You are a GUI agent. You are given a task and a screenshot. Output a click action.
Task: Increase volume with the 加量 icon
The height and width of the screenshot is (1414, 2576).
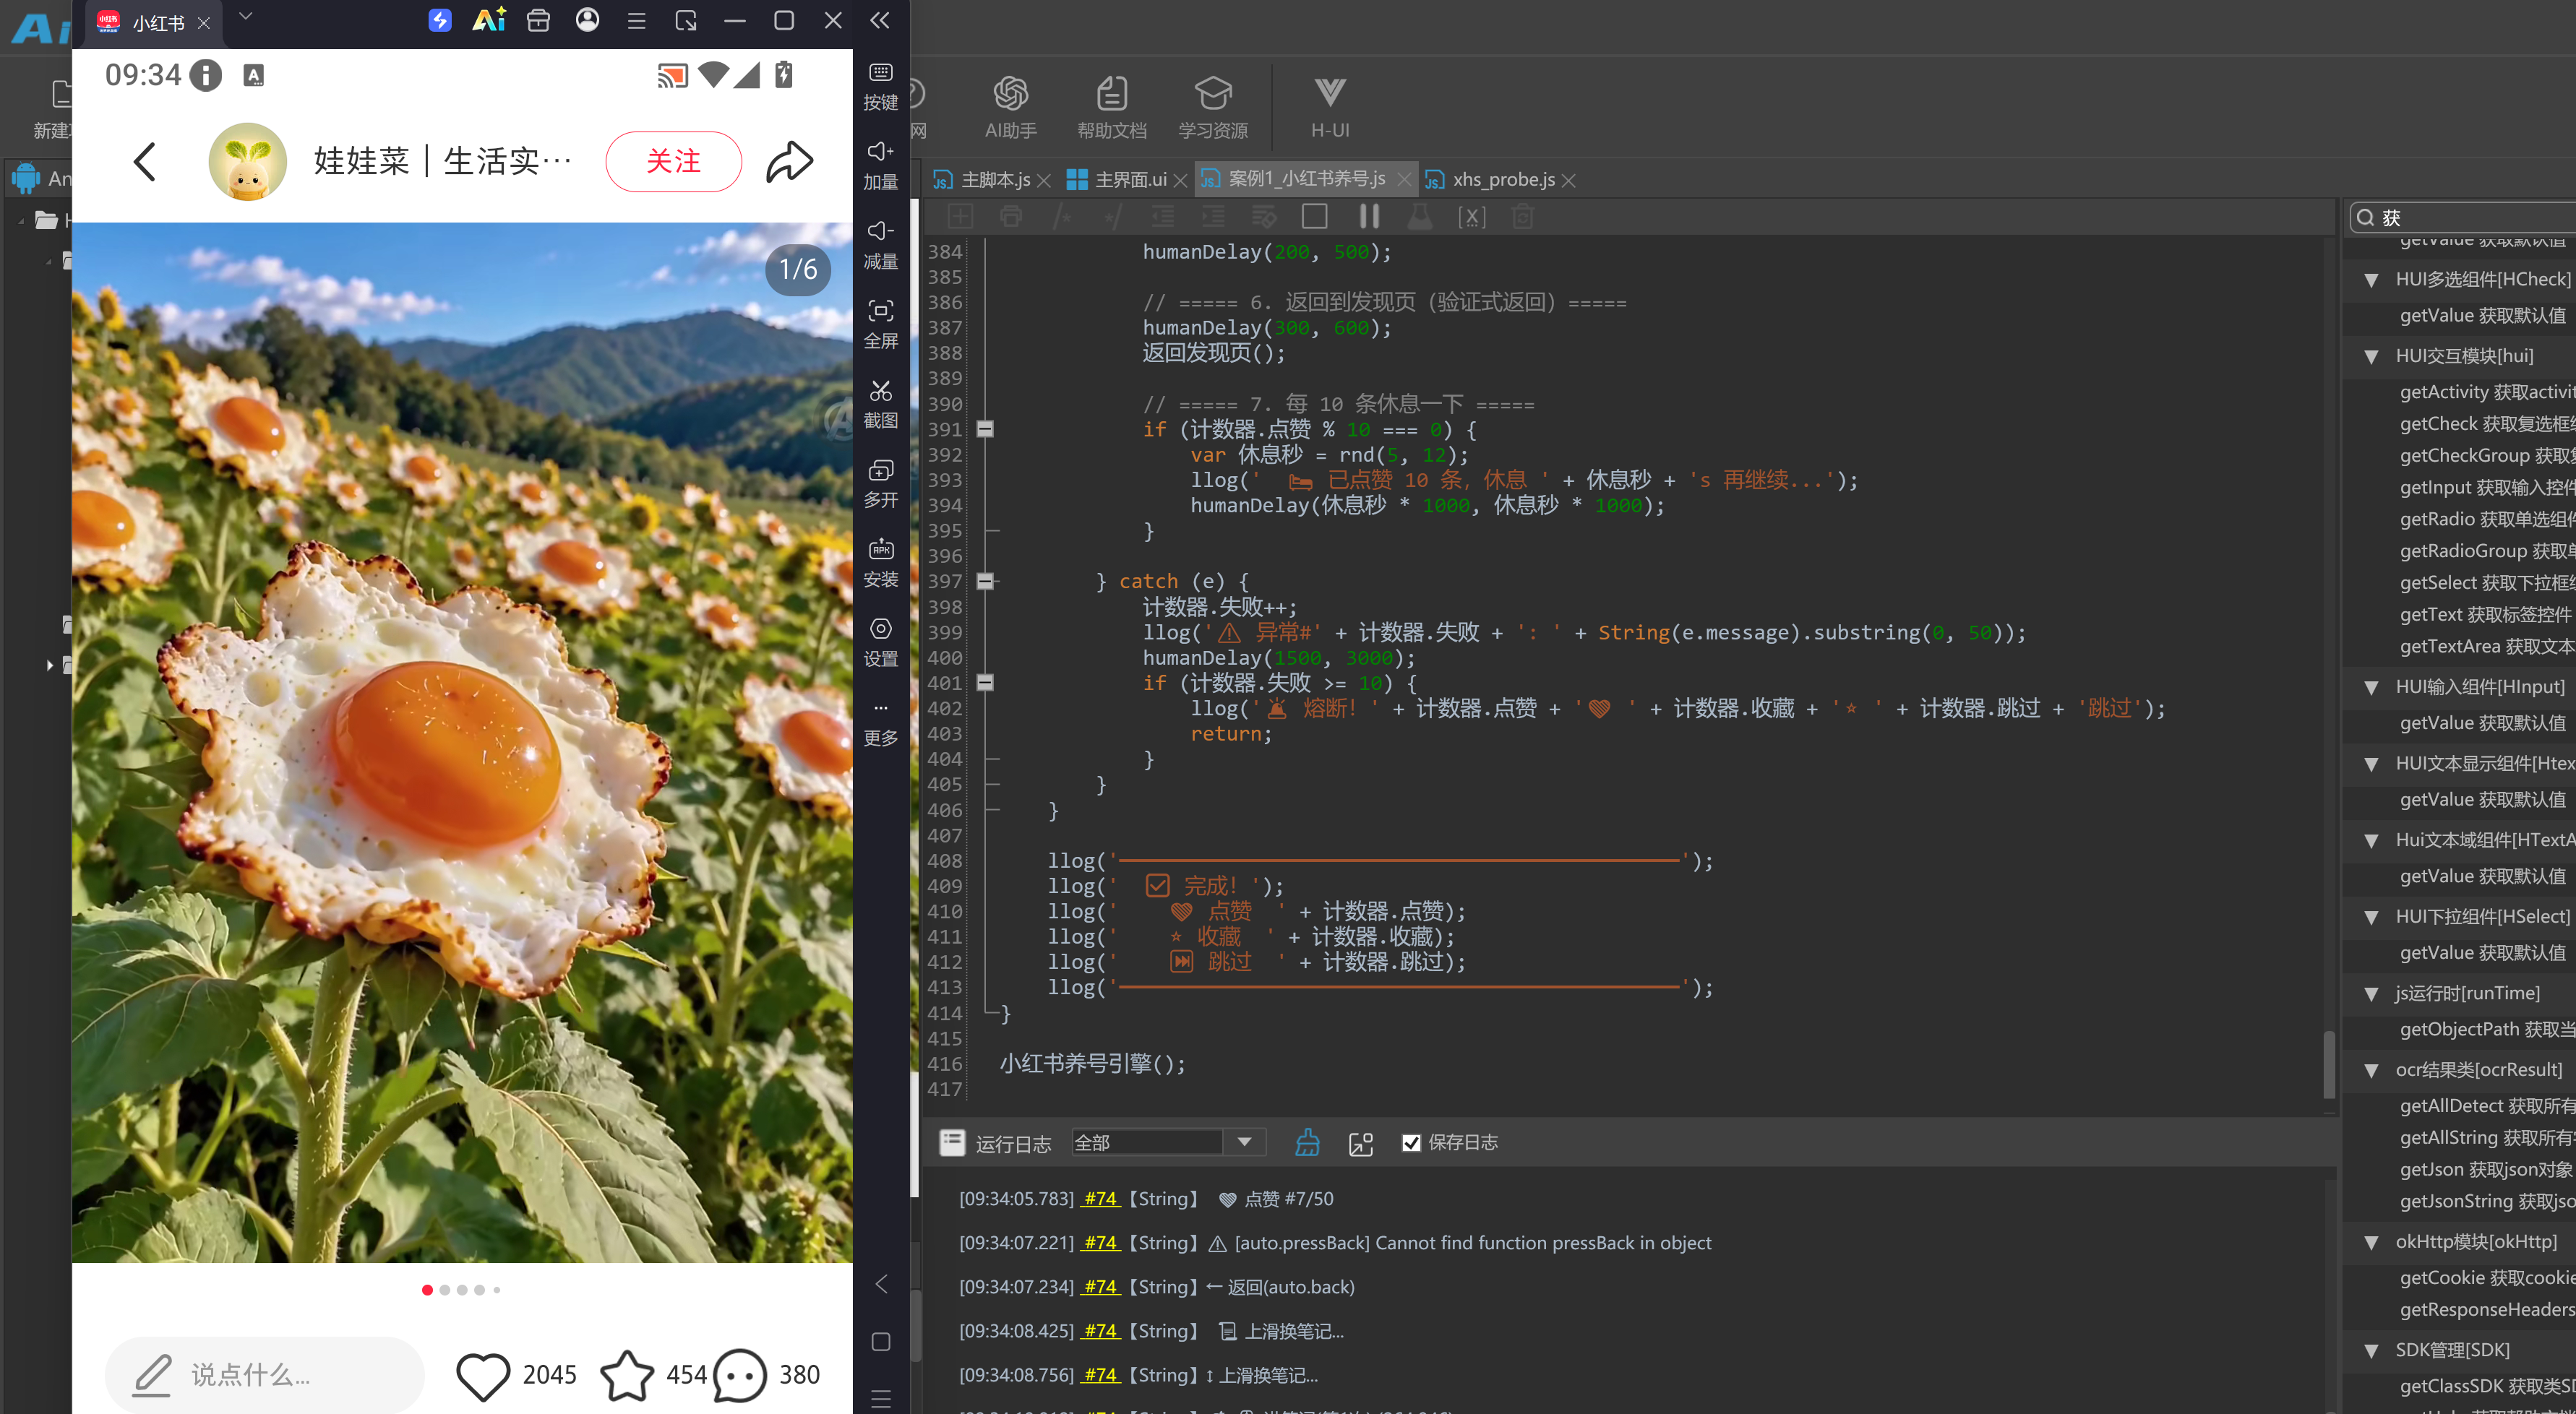click(x=880, y=165)
